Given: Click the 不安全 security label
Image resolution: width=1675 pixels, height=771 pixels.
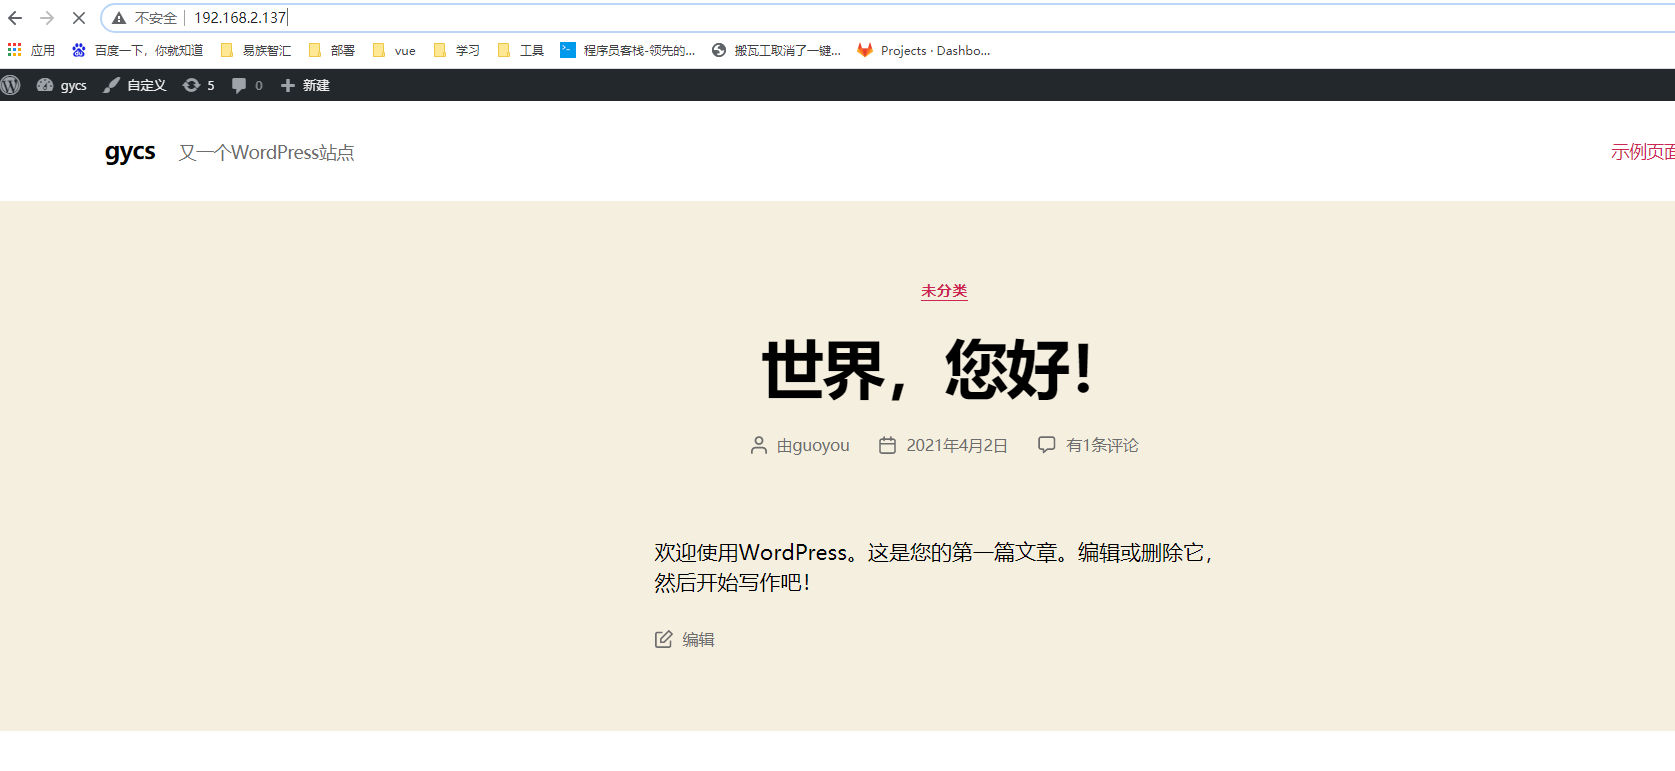Looking at the screenshot, I should pos(156,18).
